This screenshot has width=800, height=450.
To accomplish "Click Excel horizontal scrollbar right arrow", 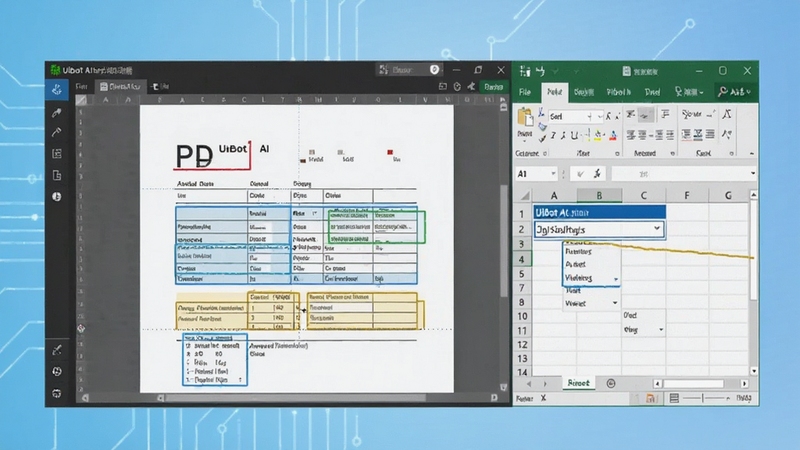I will [x=744, y=384].
